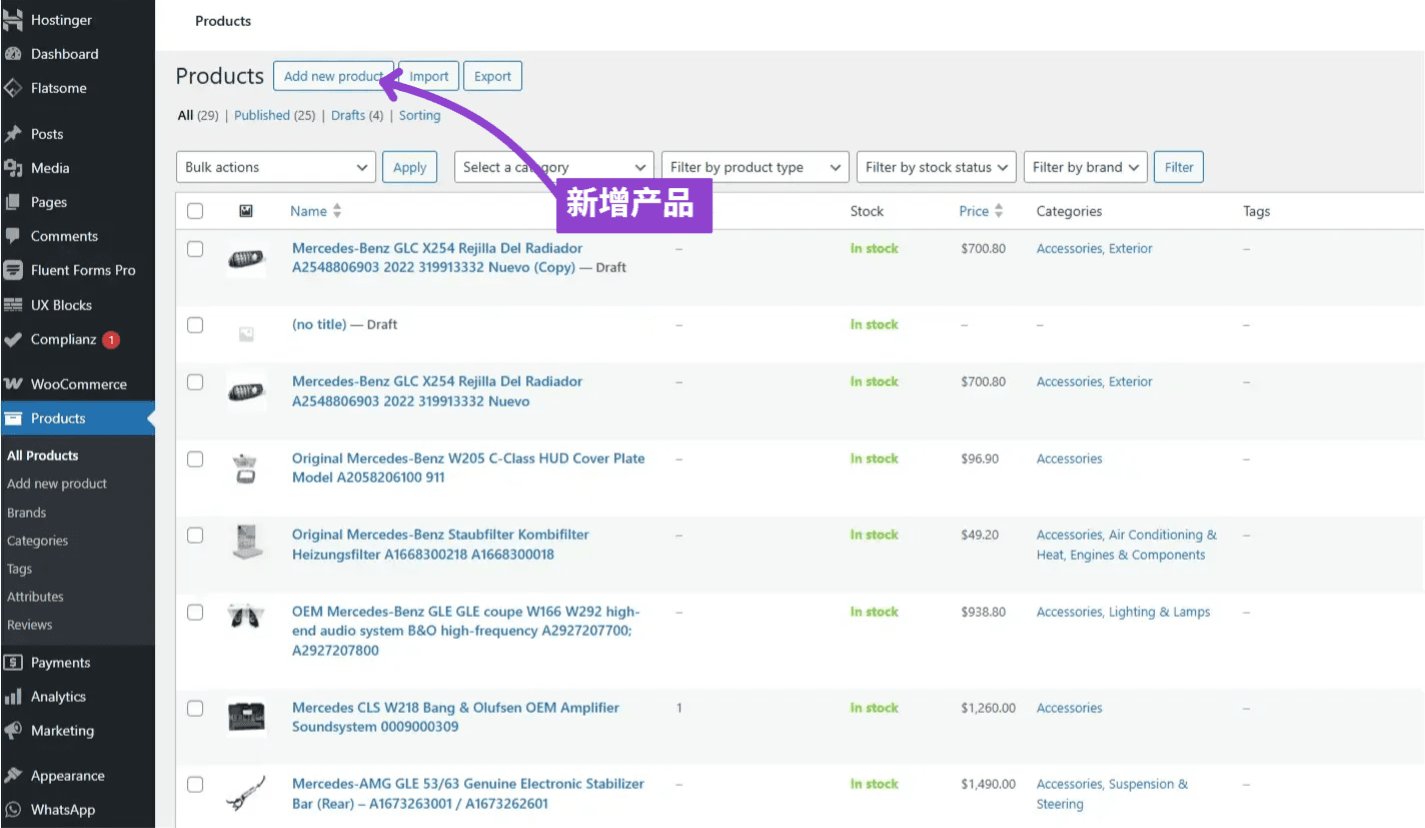Click the Appearance paintbrush icon
Viewport: 1425px width, 828px height.
(13, 776)
